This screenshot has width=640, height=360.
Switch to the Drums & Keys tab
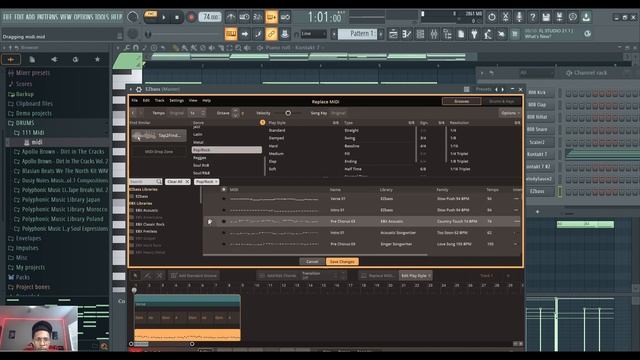coord(502,101)
